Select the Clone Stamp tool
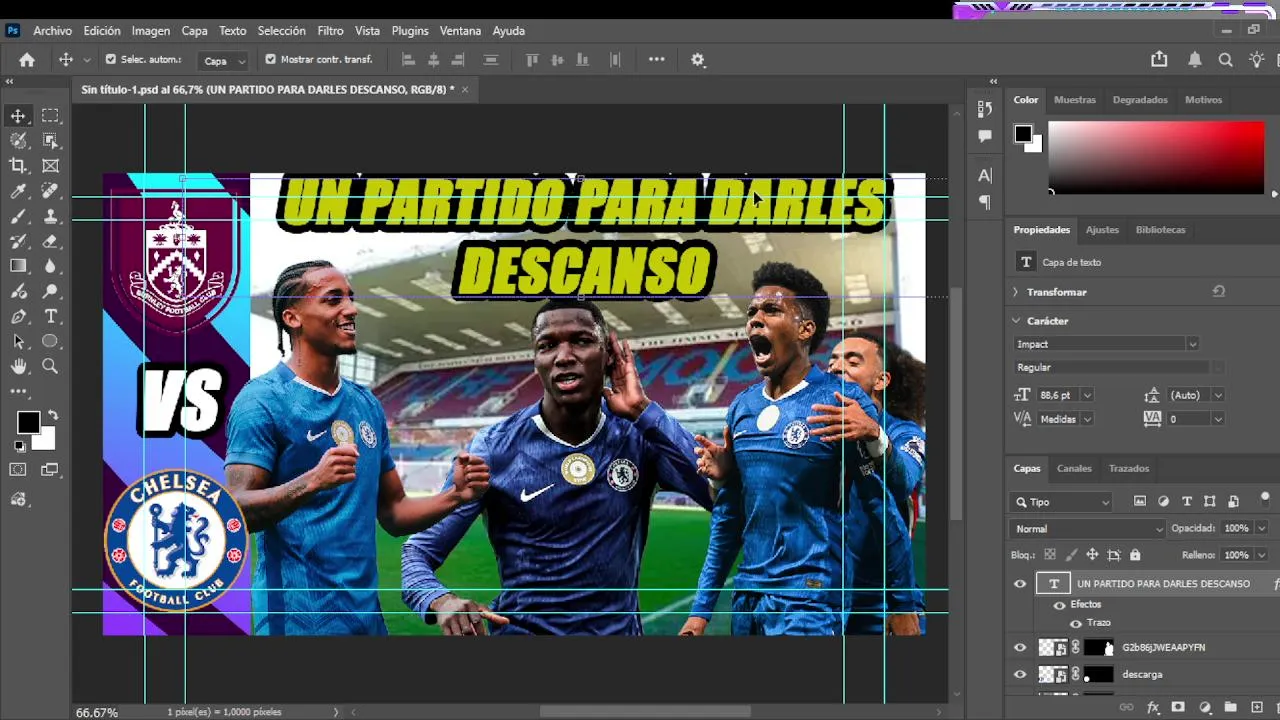 50,216
